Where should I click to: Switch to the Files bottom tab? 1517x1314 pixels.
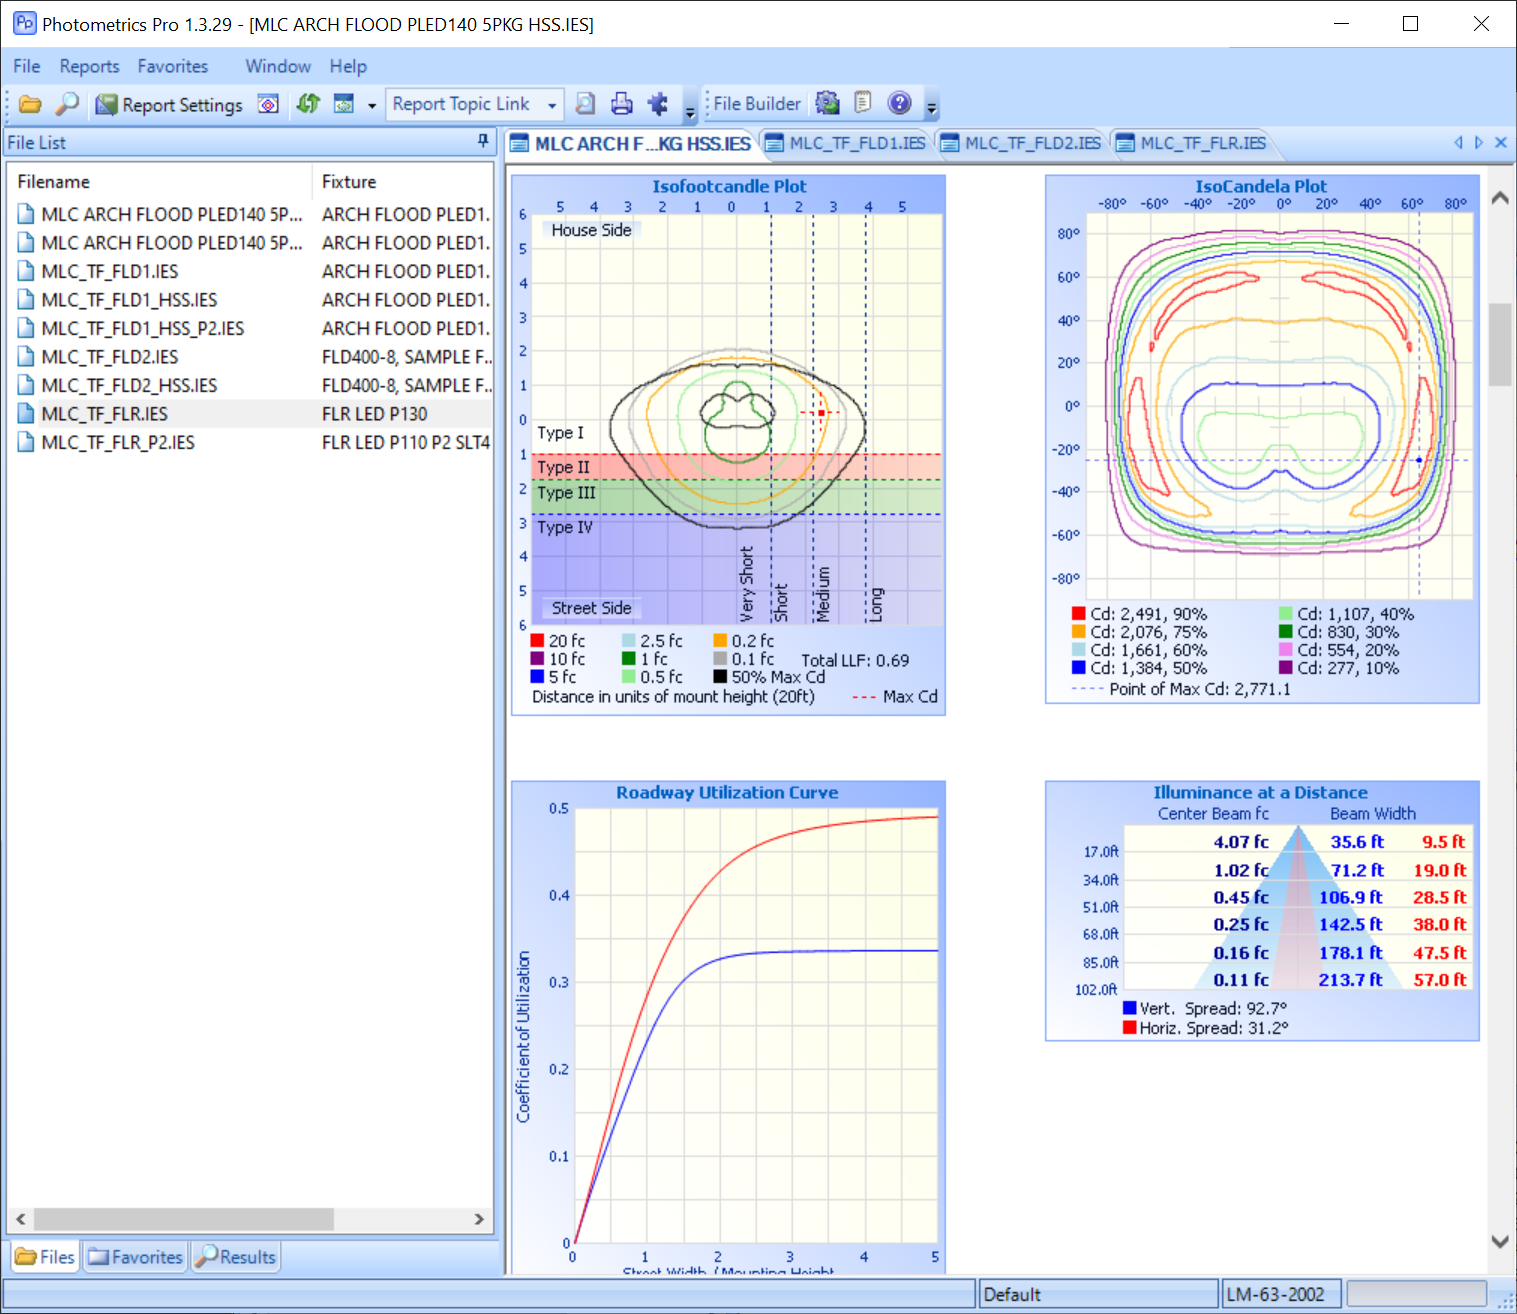click(x=46, y=1257)
